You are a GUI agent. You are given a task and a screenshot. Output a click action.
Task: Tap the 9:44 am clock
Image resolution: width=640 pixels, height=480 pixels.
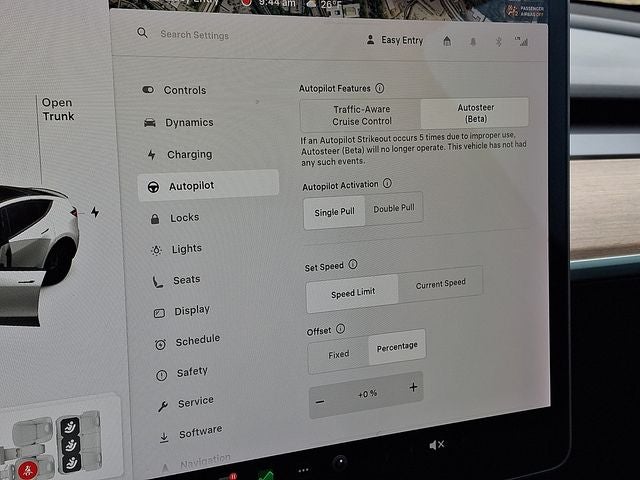[x=277, y=3]
